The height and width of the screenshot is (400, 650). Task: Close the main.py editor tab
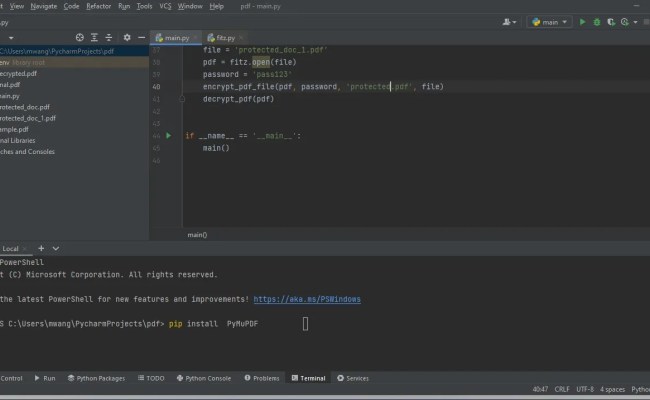click(195, 38)
